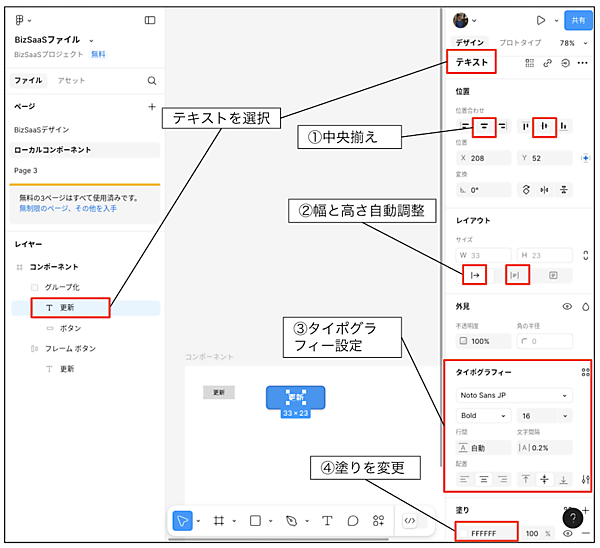Screen dimensions: 600x548
Task: Open the Noto Sans JP font dropdown
Action: click(x=515, y=395)
